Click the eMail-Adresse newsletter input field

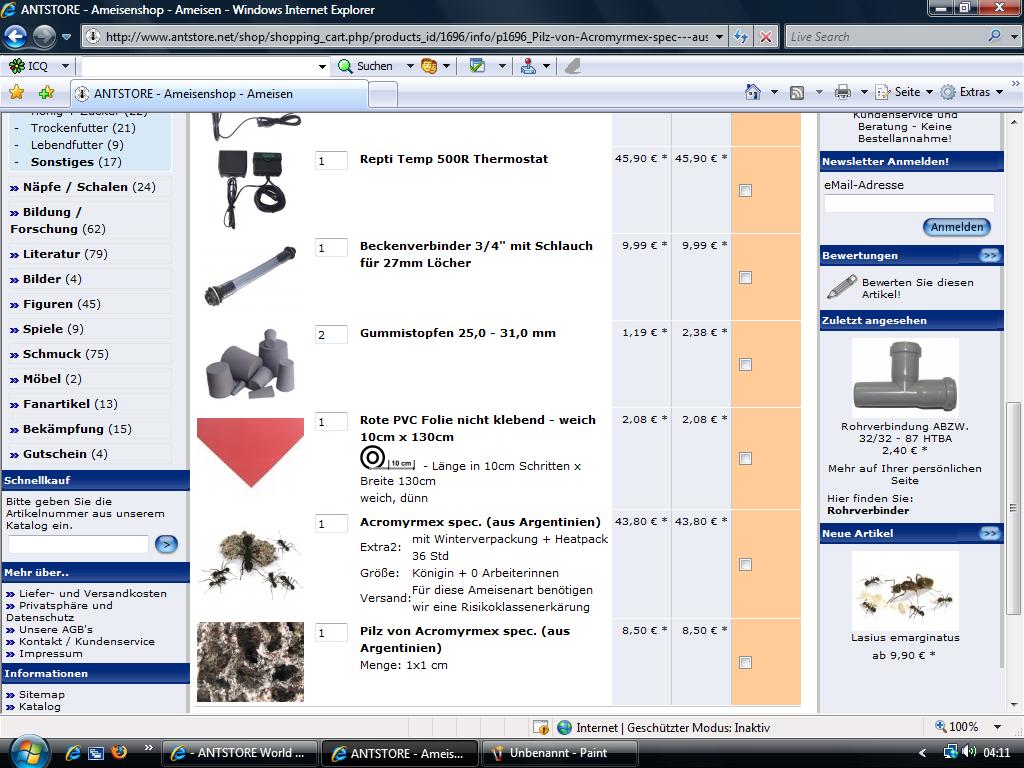[x=908, y=204]
